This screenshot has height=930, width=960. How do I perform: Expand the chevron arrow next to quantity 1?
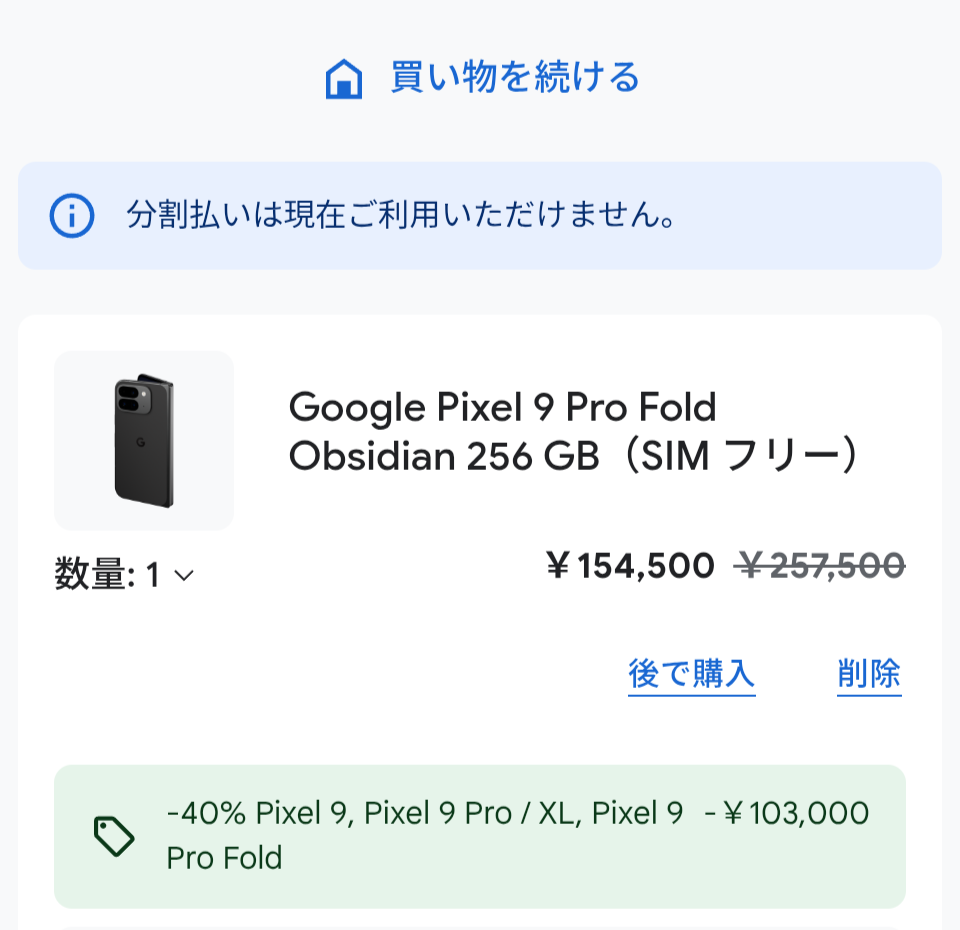click(x=184, y=576)
